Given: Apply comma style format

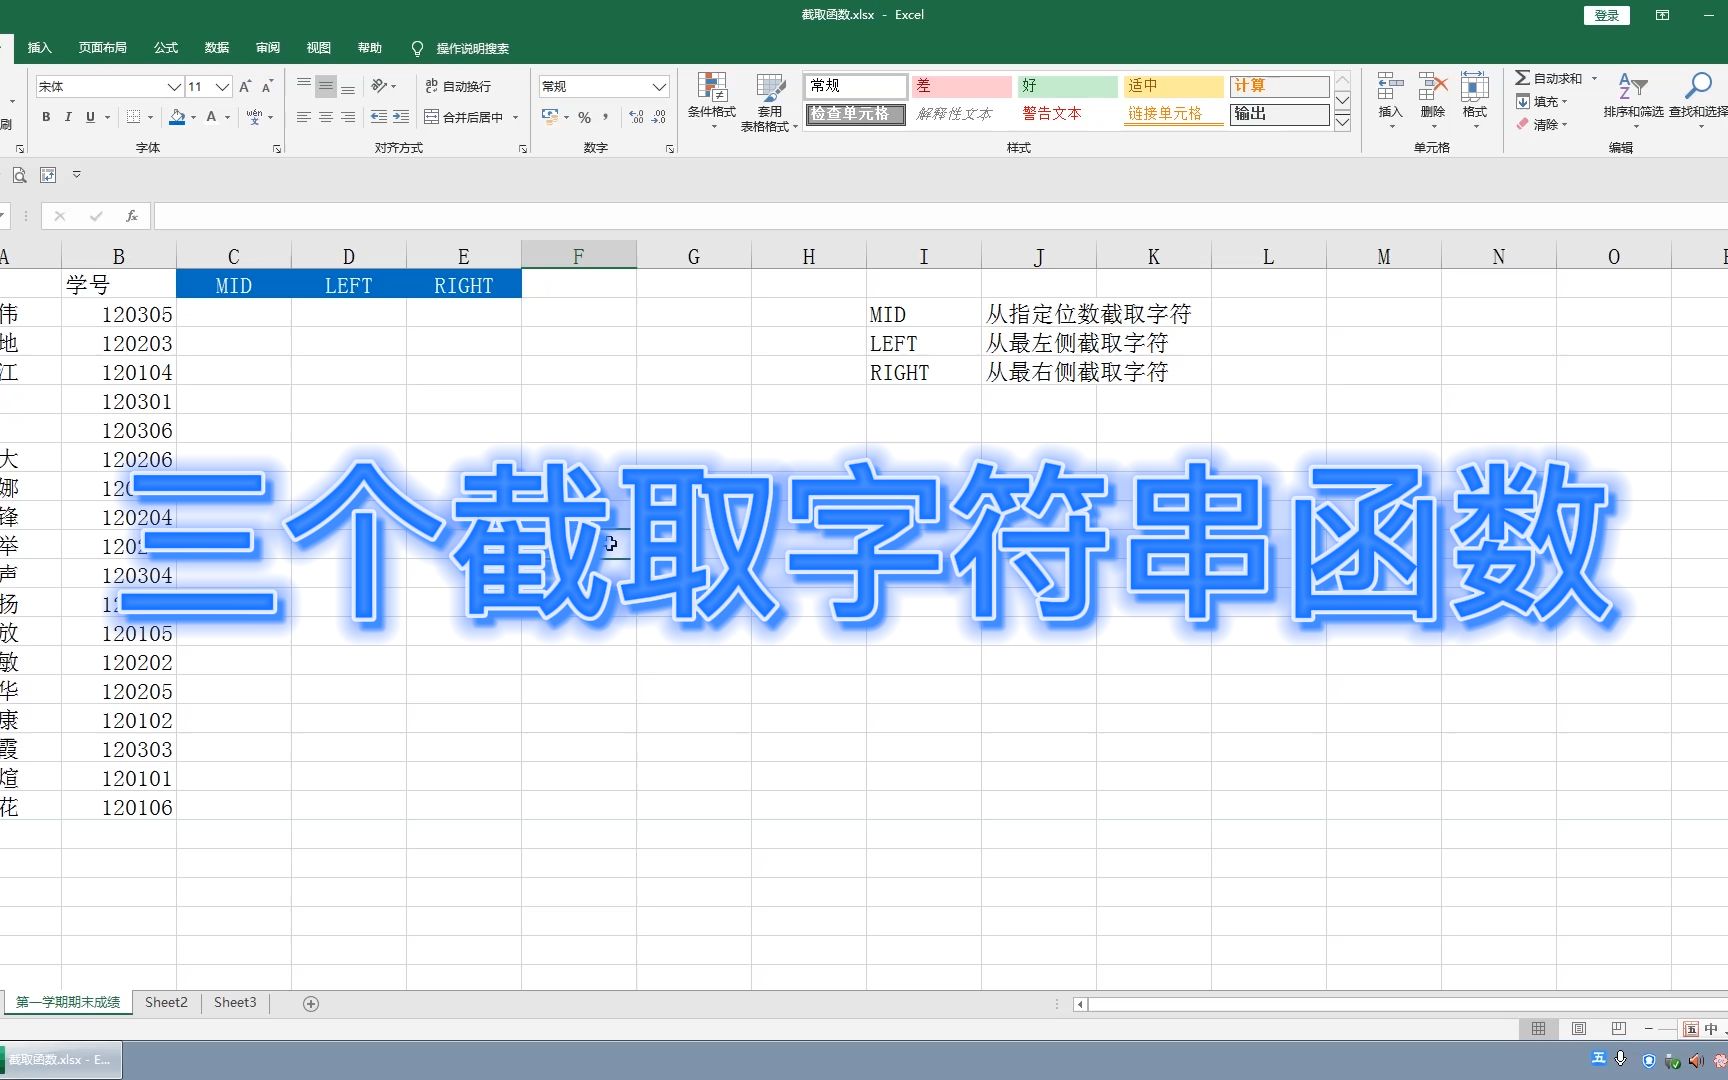Looking at the screenshot, I should [x=606, y=117].
